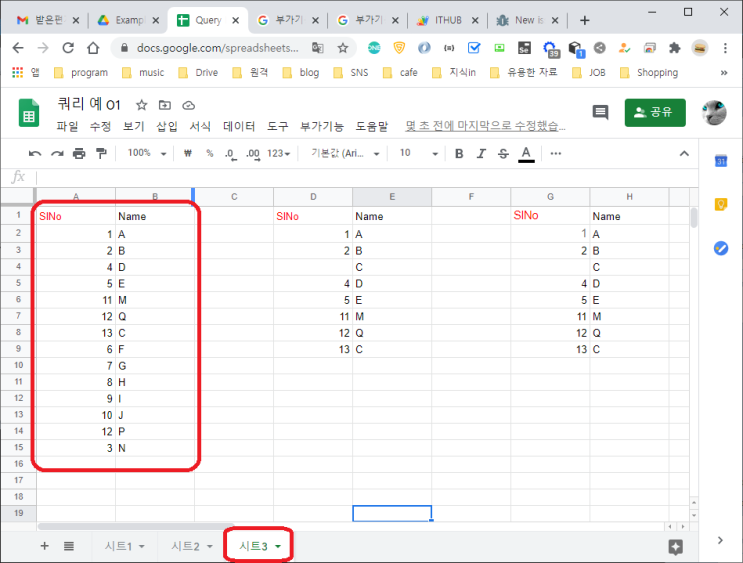Decrease decimal places
The image size is (743, 563).
coord(230,154)
